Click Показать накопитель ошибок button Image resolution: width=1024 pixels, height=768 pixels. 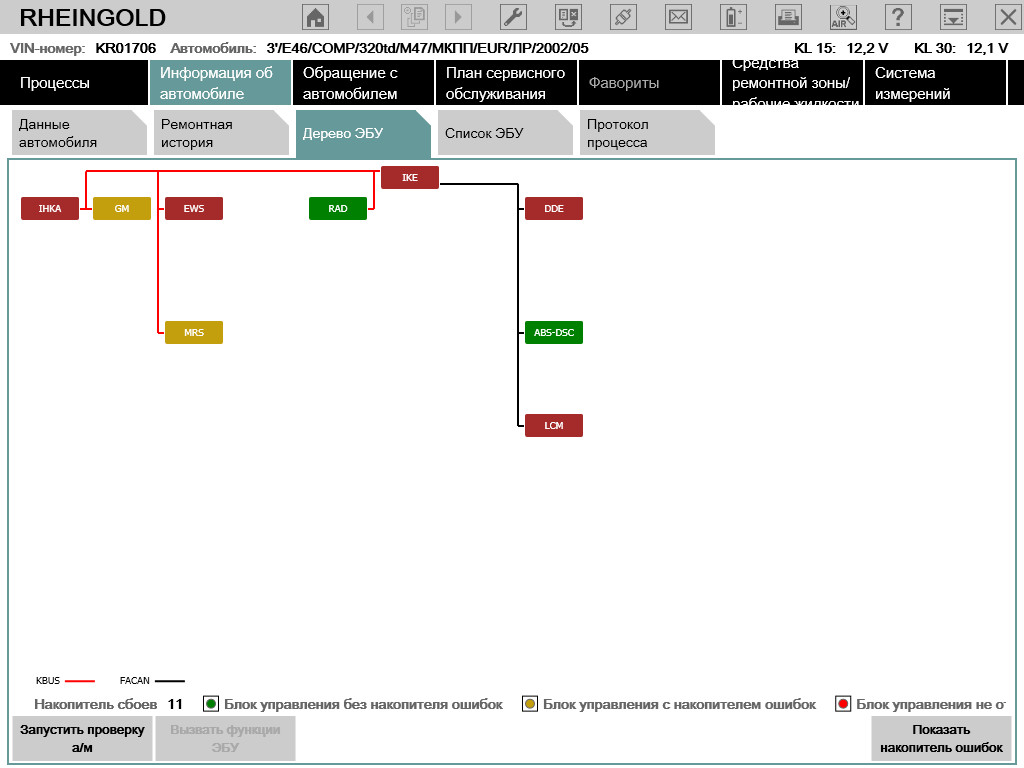tap(941, 739)
